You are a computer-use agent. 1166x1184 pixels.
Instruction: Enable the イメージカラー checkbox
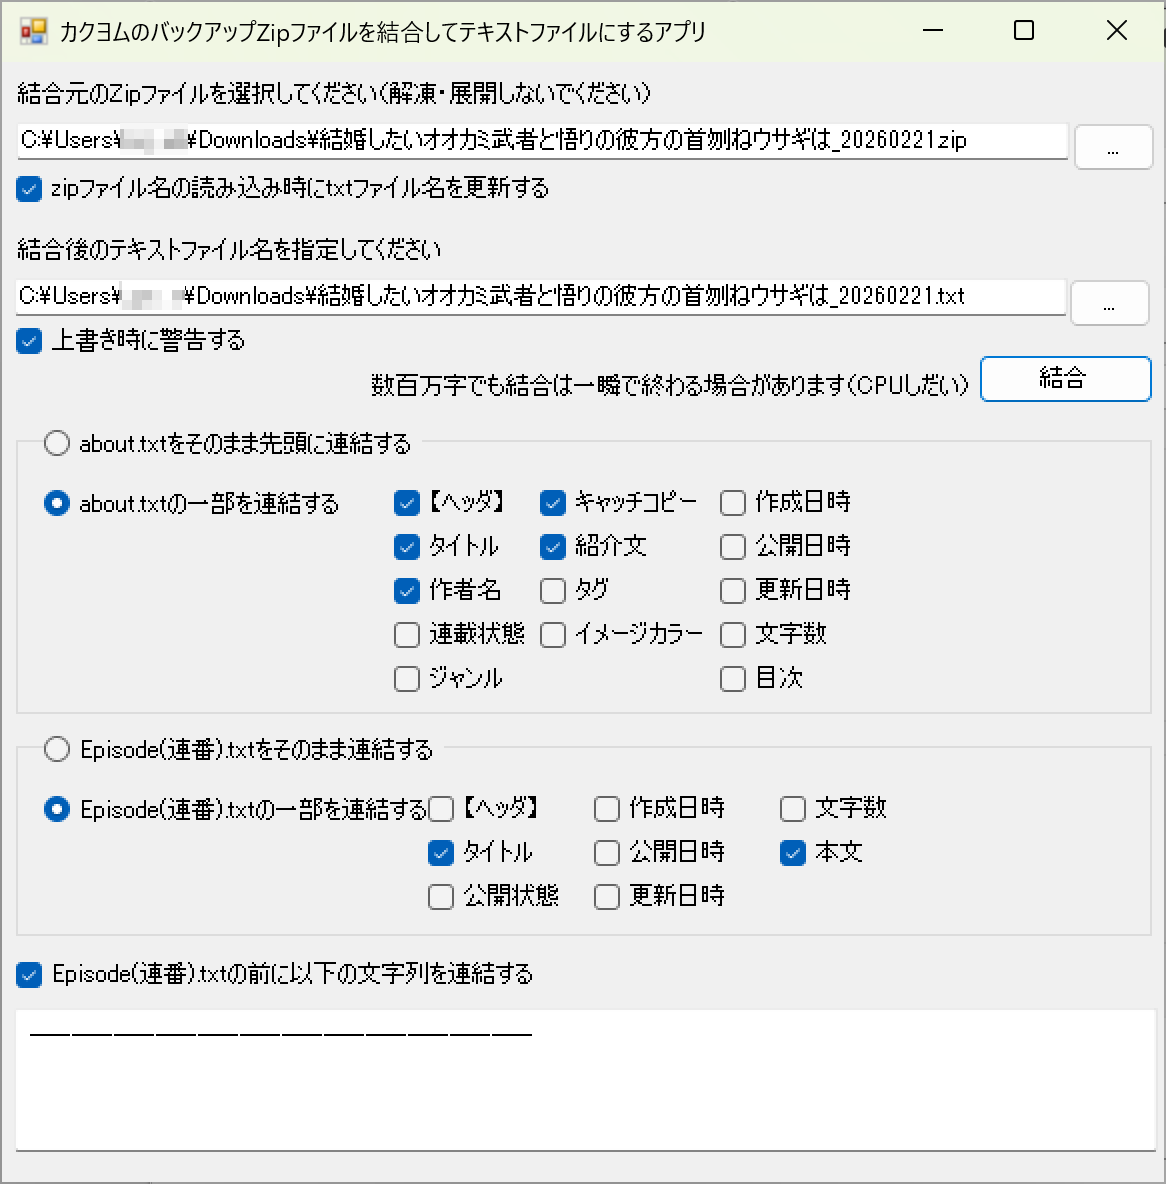click(x=553, y=635)
